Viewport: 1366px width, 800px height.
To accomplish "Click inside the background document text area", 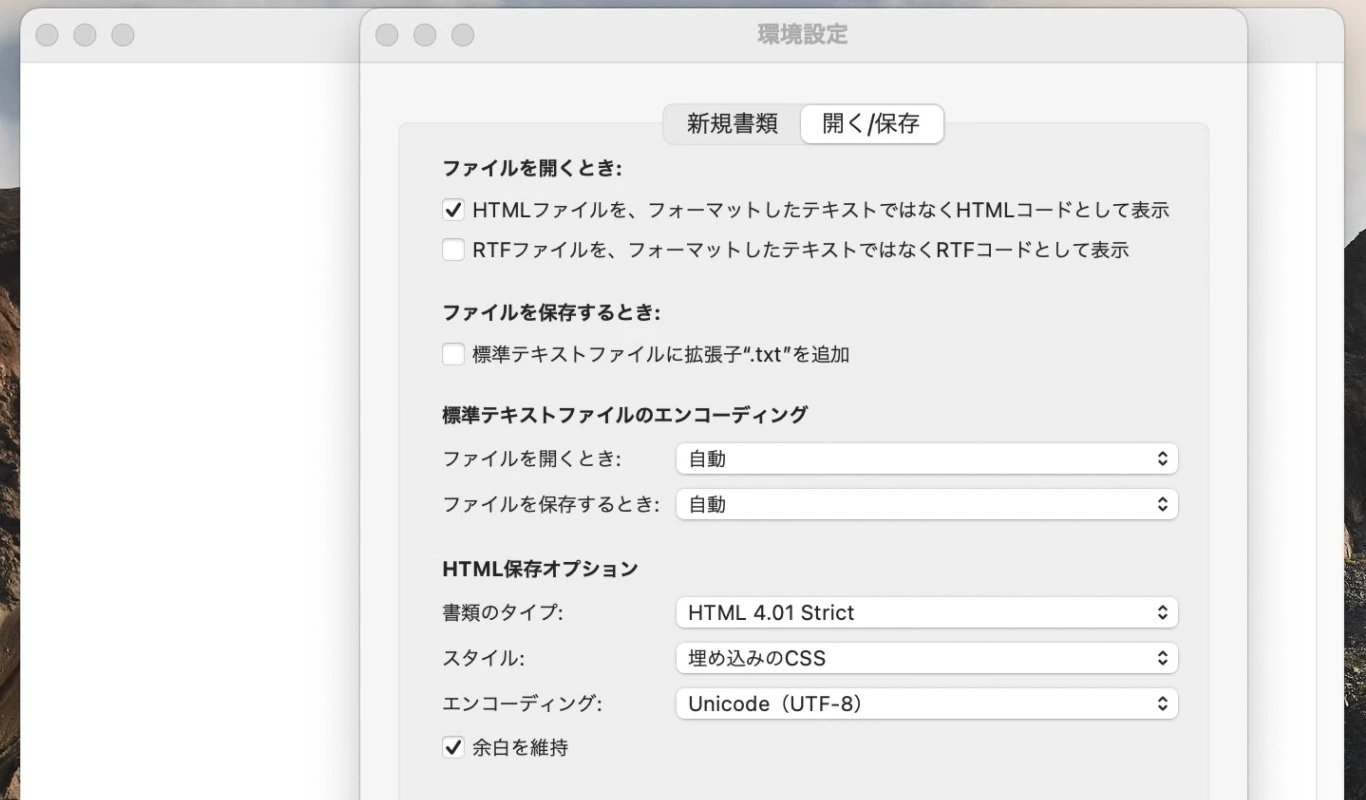I will pos(190,430).
